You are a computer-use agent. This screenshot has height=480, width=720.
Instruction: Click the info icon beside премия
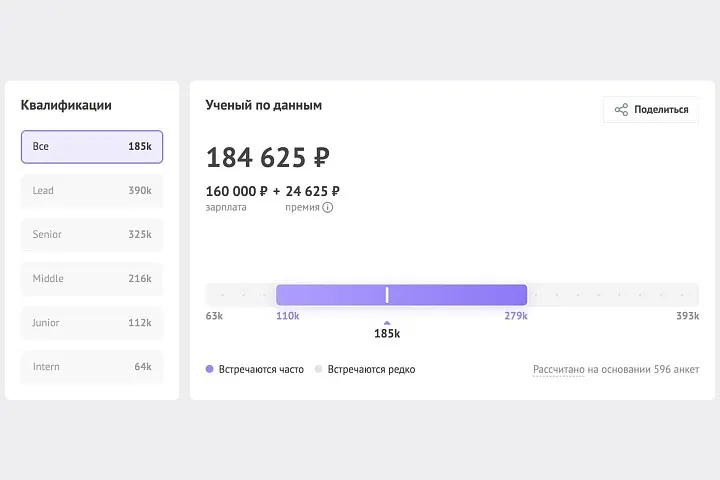[327, 207]
